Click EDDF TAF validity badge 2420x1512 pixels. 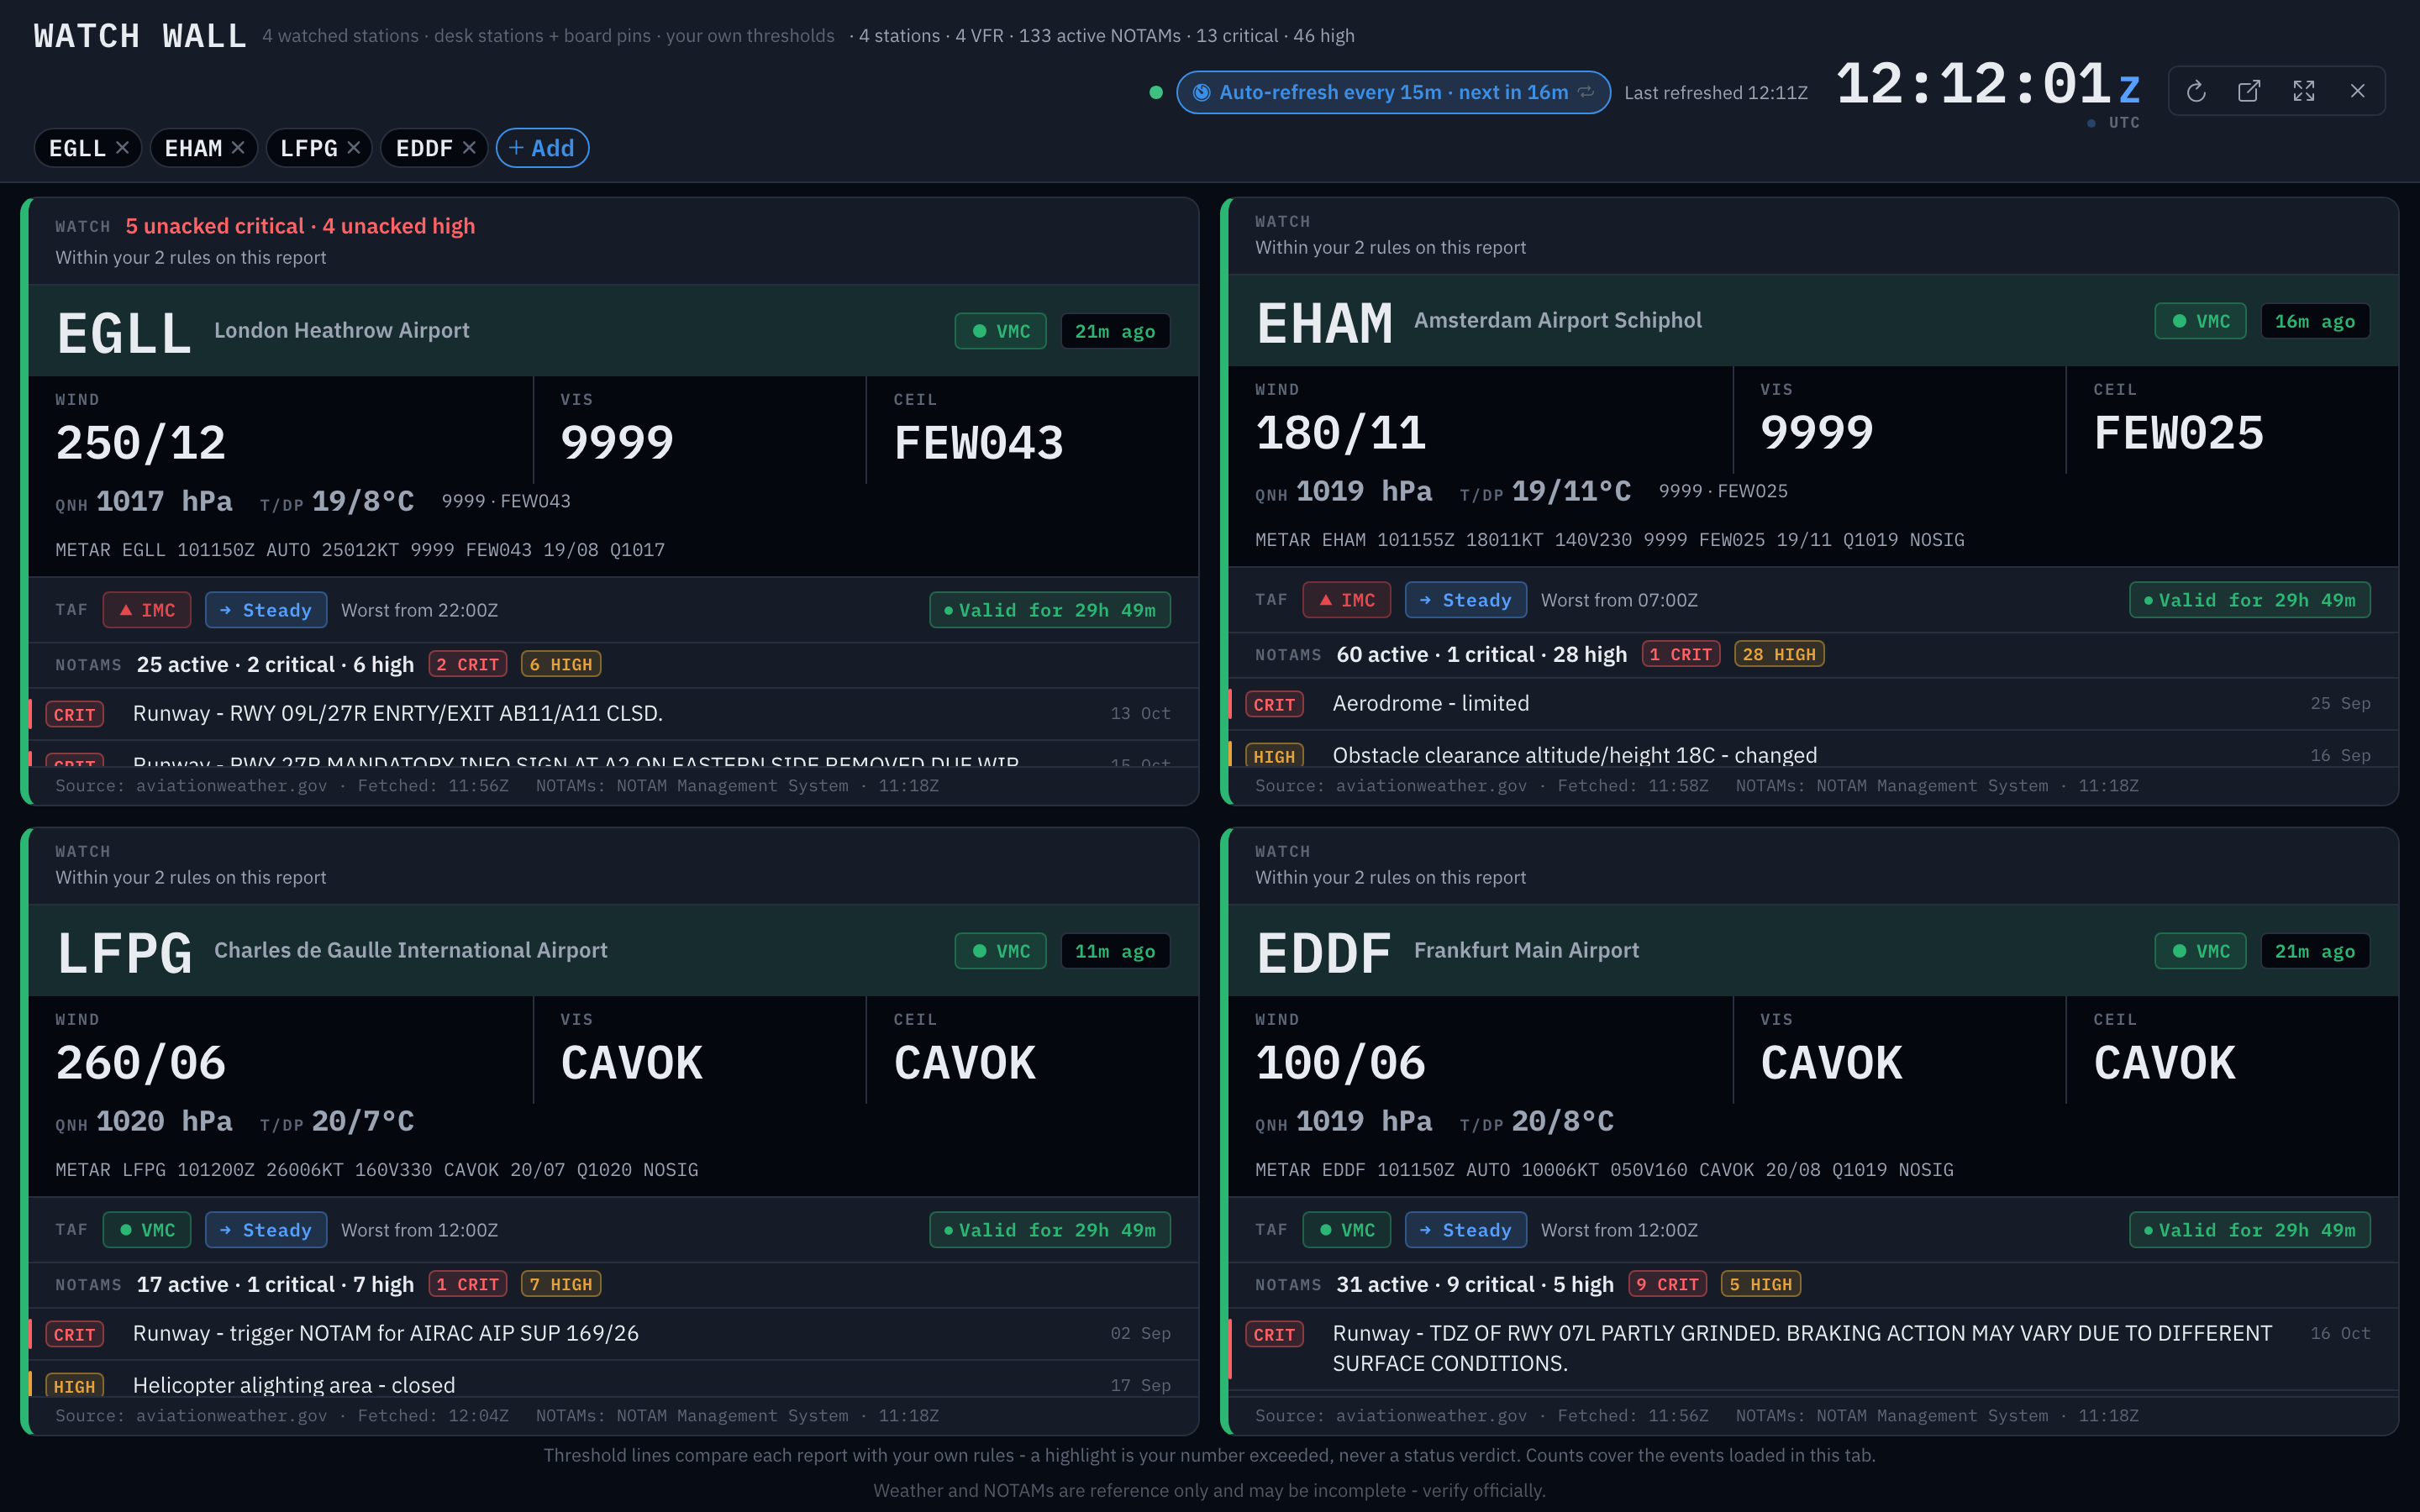point(2250,1230)
